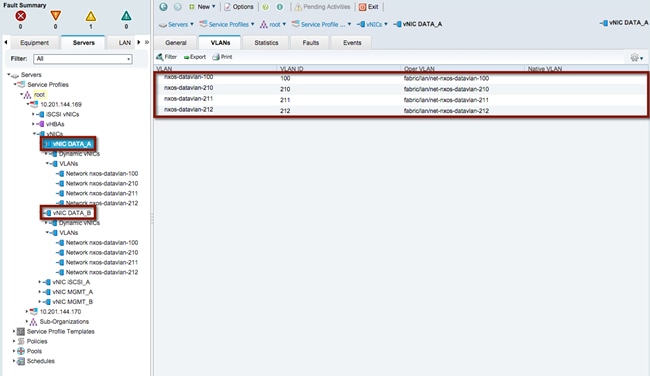Open the Options dialog
The height and width of the screenshot is (376, 650).
[x=239, y=7]
